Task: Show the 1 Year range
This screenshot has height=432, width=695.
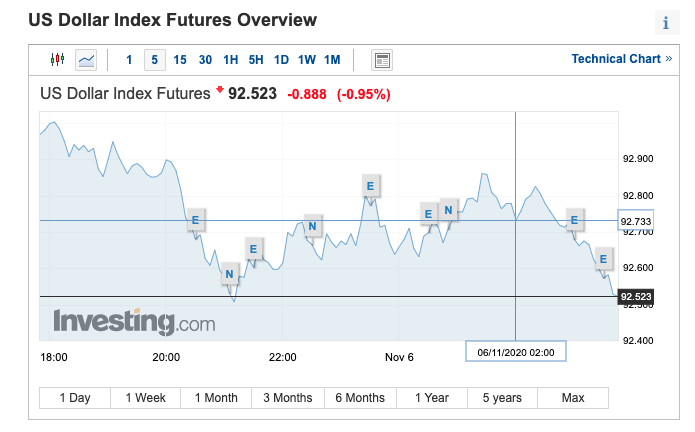Action: 431,398
